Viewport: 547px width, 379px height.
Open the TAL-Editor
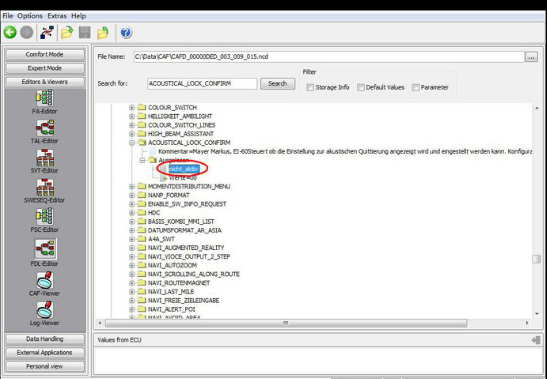(44, 131)
